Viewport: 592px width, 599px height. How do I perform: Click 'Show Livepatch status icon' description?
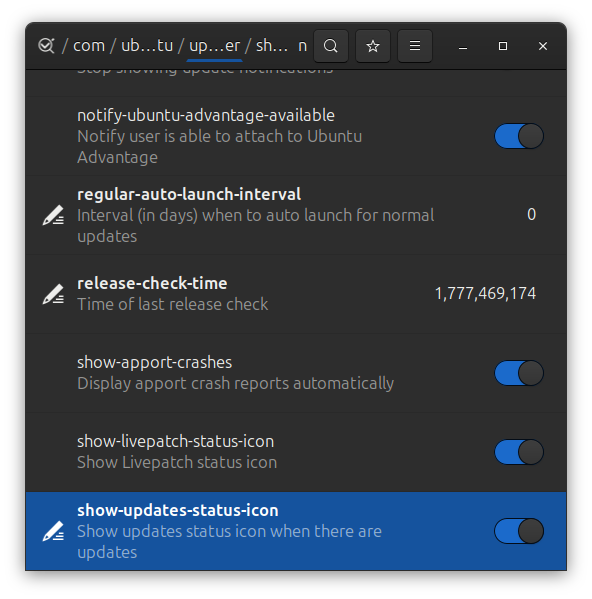177,463
